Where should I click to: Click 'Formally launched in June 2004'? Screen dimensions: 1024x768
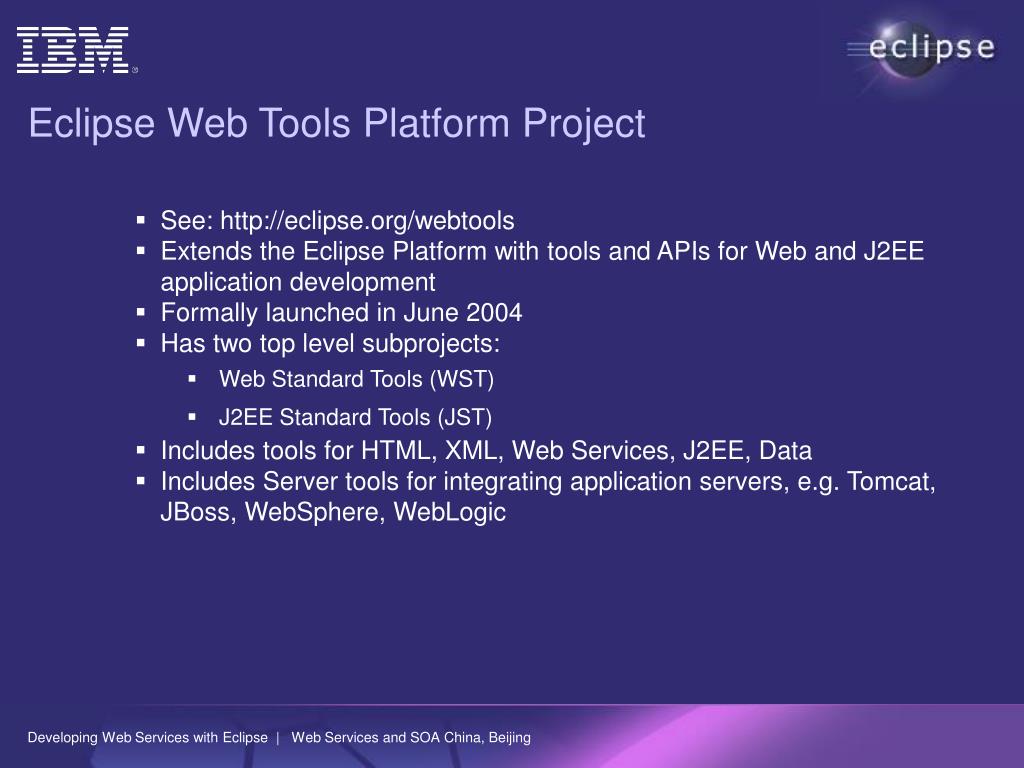pyautogui.click(x=342, y=313)
